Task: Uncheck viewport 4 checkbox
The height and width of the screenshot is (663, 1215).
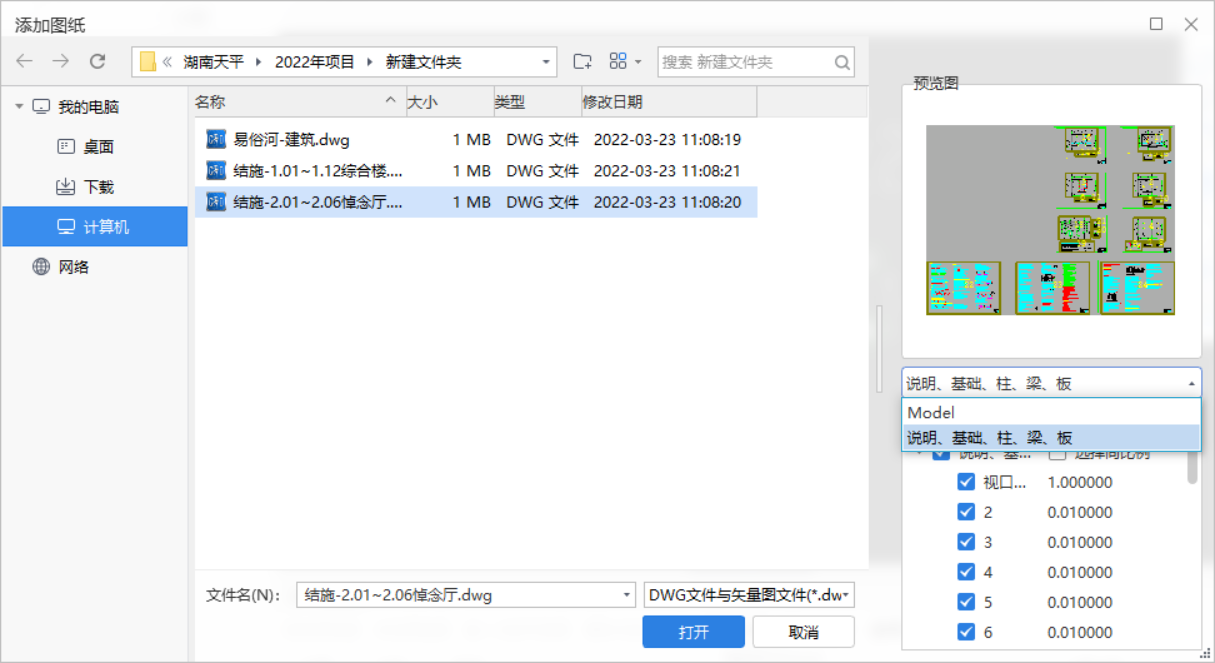Action: pyautogui.click(x=966, y=572)
